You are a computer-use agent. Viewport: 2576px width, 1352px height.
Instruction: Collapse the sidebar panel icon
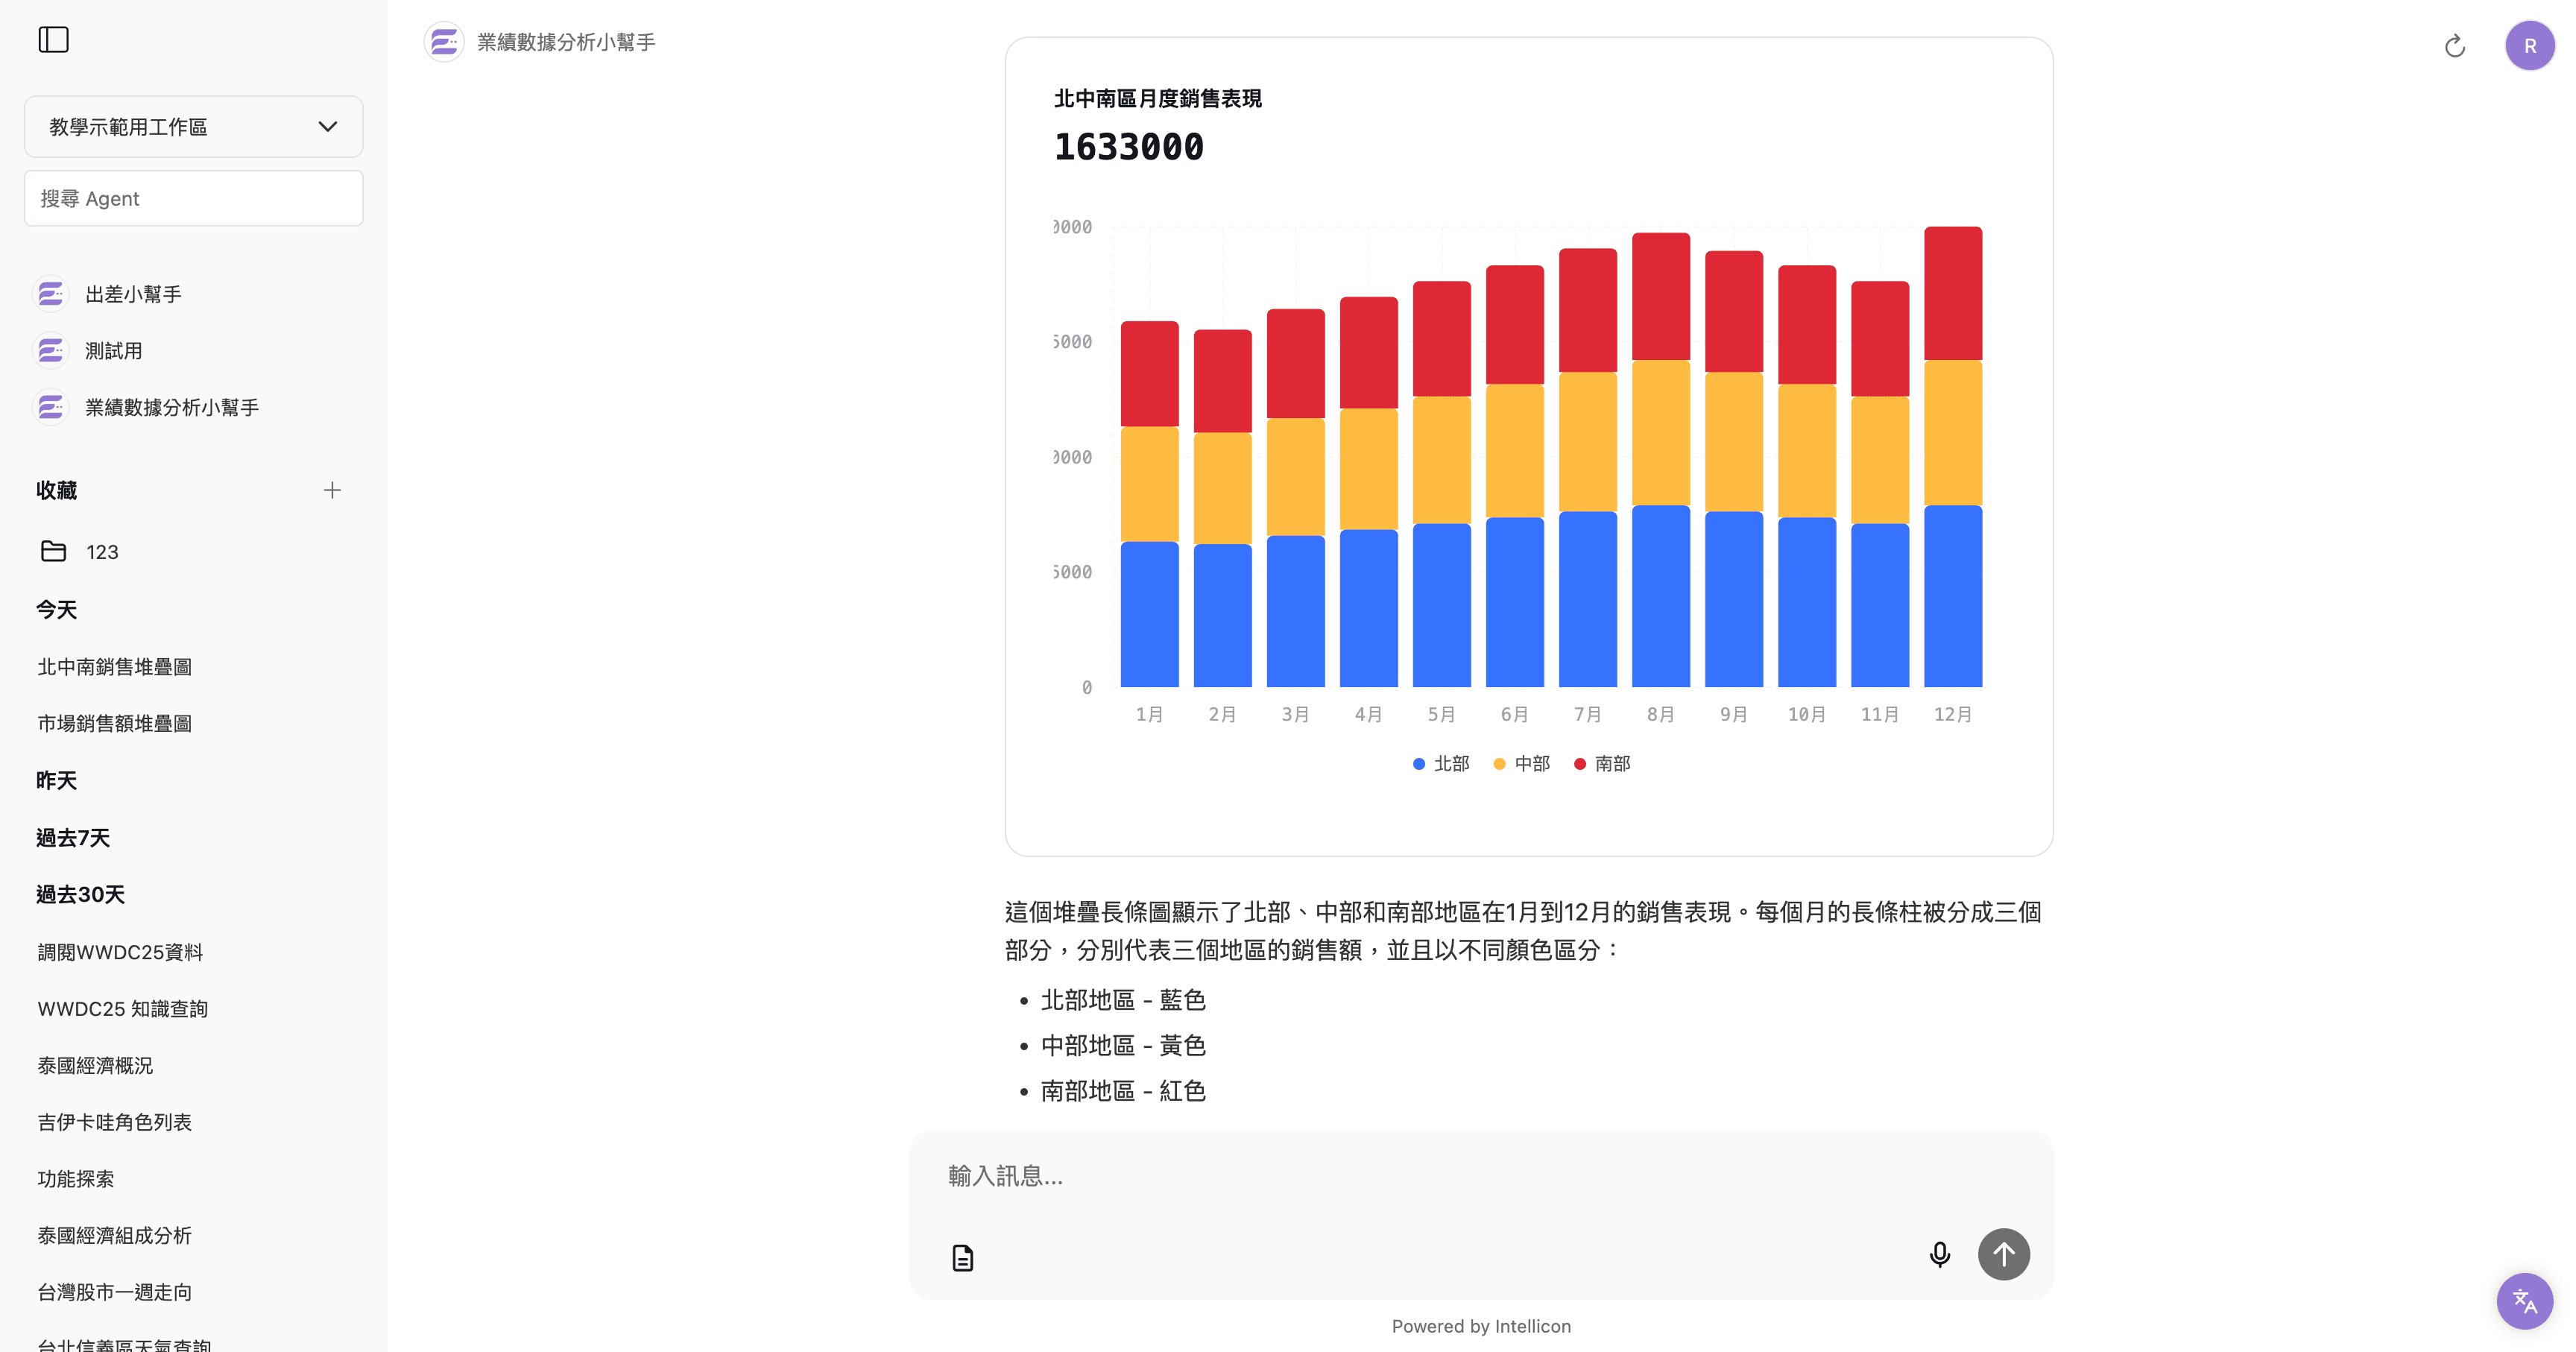[x=53, y=40]
